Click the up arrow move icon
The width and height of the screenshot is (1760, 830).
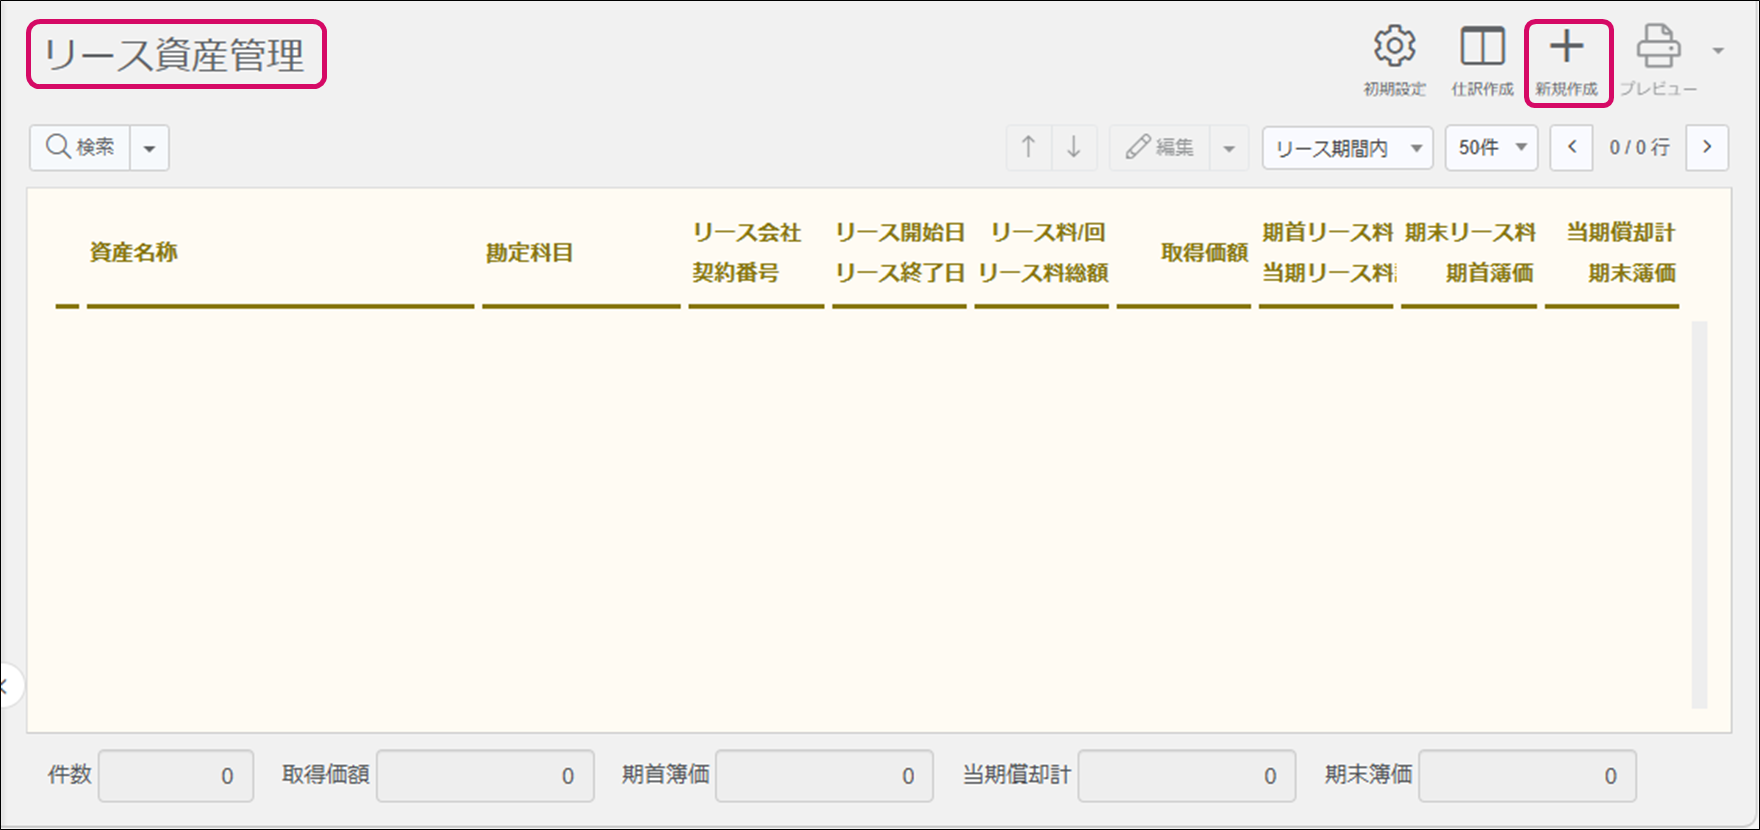(1028, 148)
